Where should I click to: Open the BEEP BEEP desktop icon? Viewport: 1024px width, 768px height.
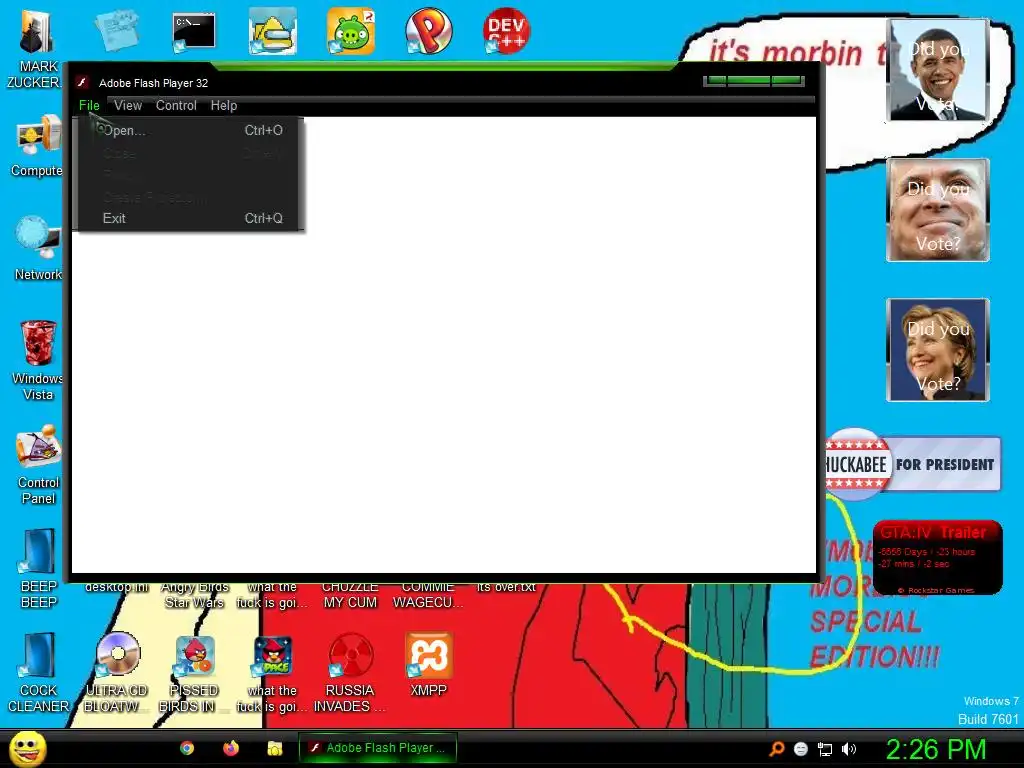[x=38, y=568]
